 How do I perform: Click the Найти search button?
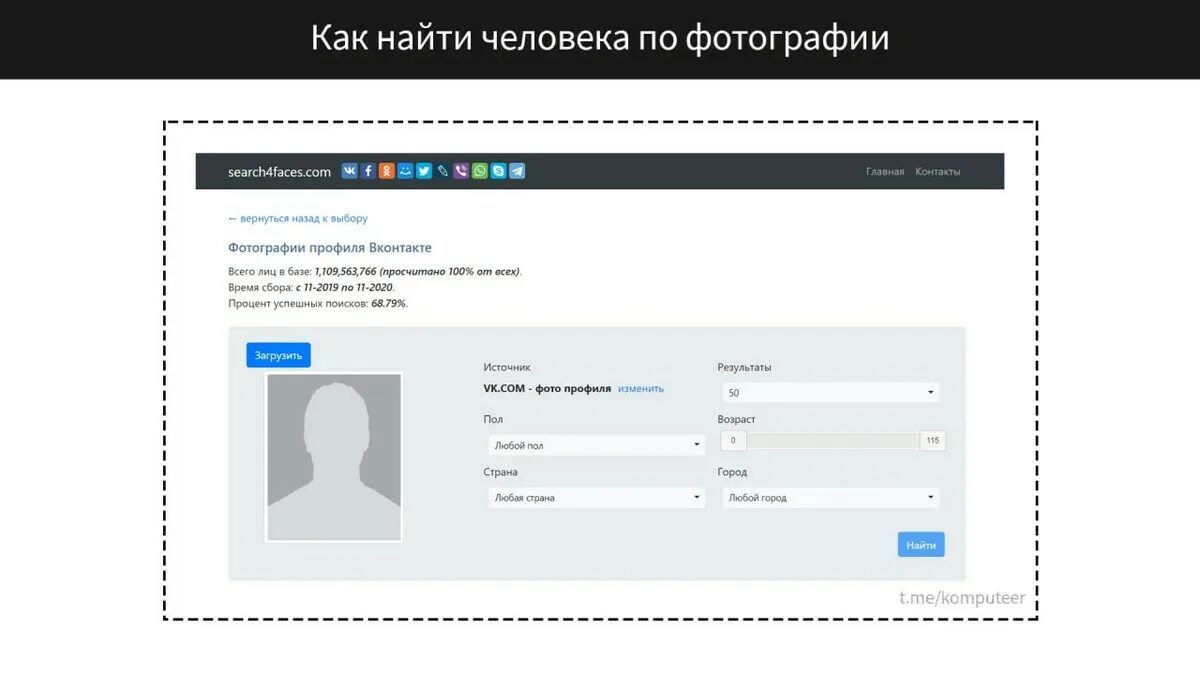[x=920, y=544]
